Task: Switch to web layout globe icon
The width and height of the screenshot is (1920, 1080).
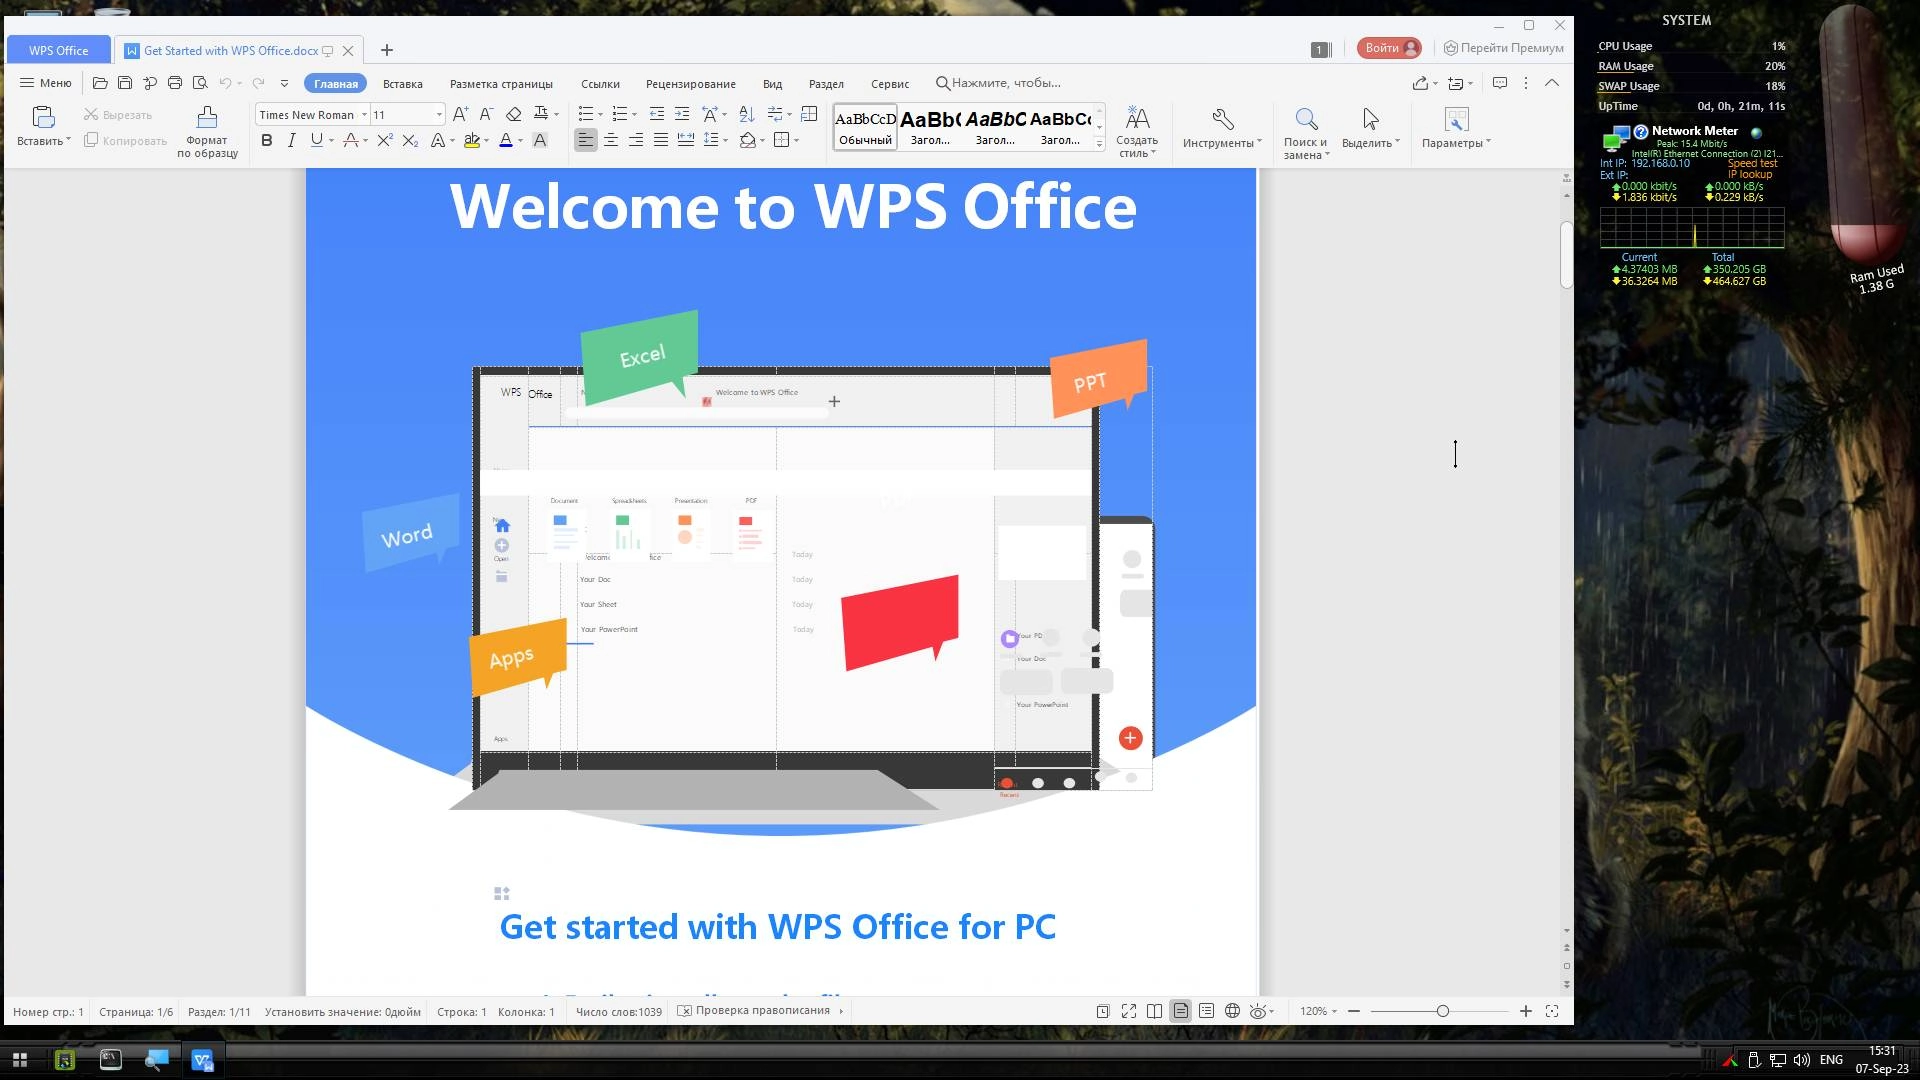Action: click(x=1233, y=1011)
